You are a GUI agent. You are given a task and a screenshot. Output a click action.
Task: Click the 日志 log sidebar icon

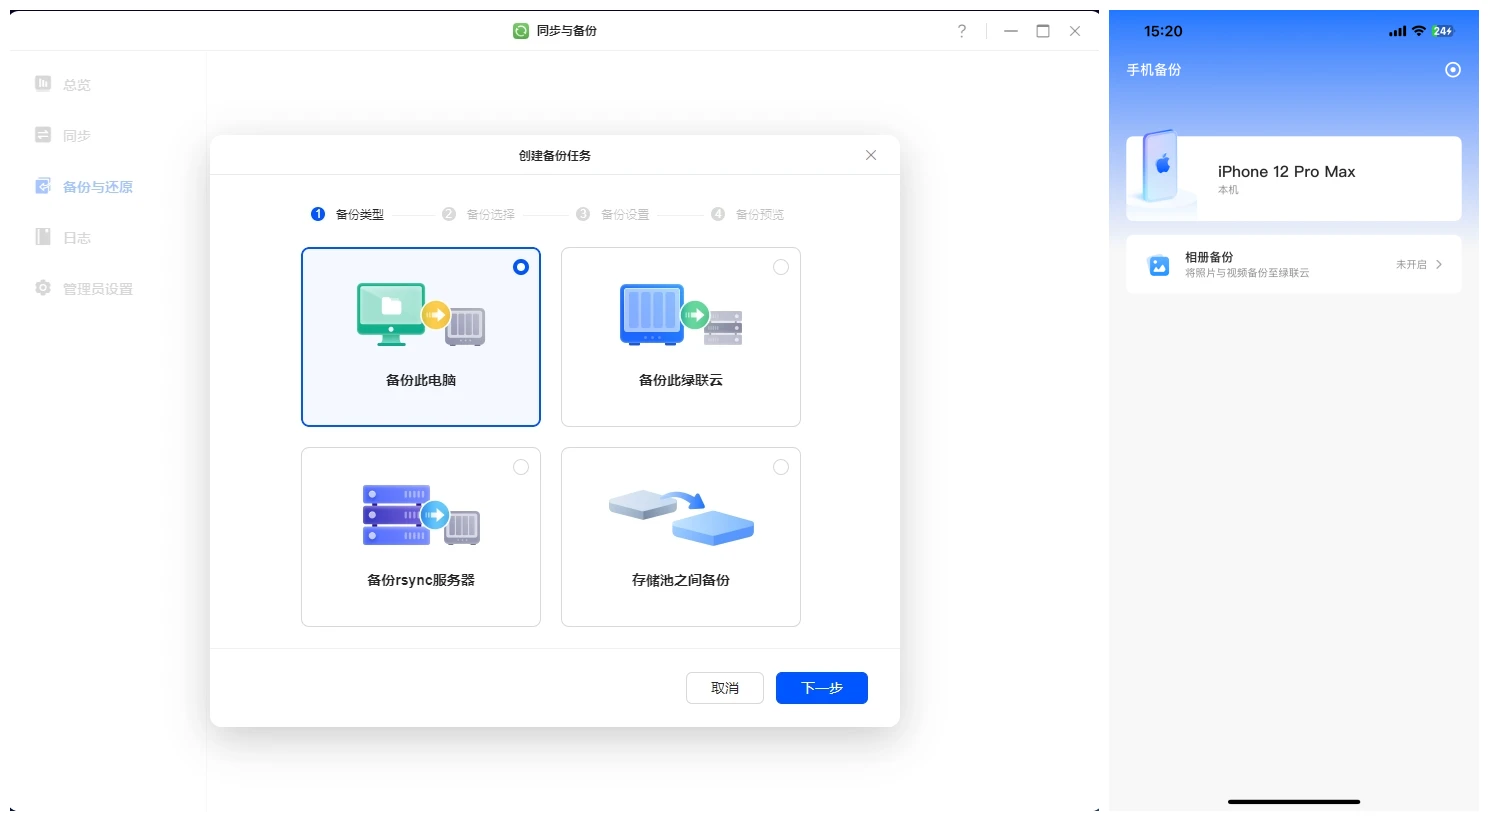(x=43, y=237)
